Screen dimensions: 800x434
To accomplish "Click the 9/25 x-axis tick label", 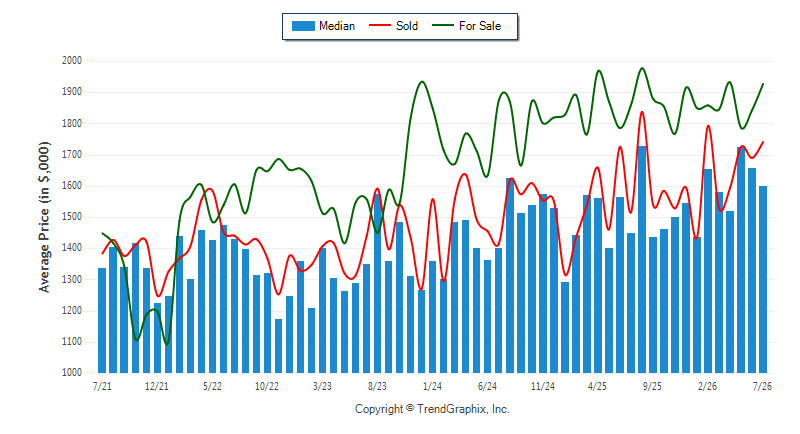I will (x=652, y=386).
